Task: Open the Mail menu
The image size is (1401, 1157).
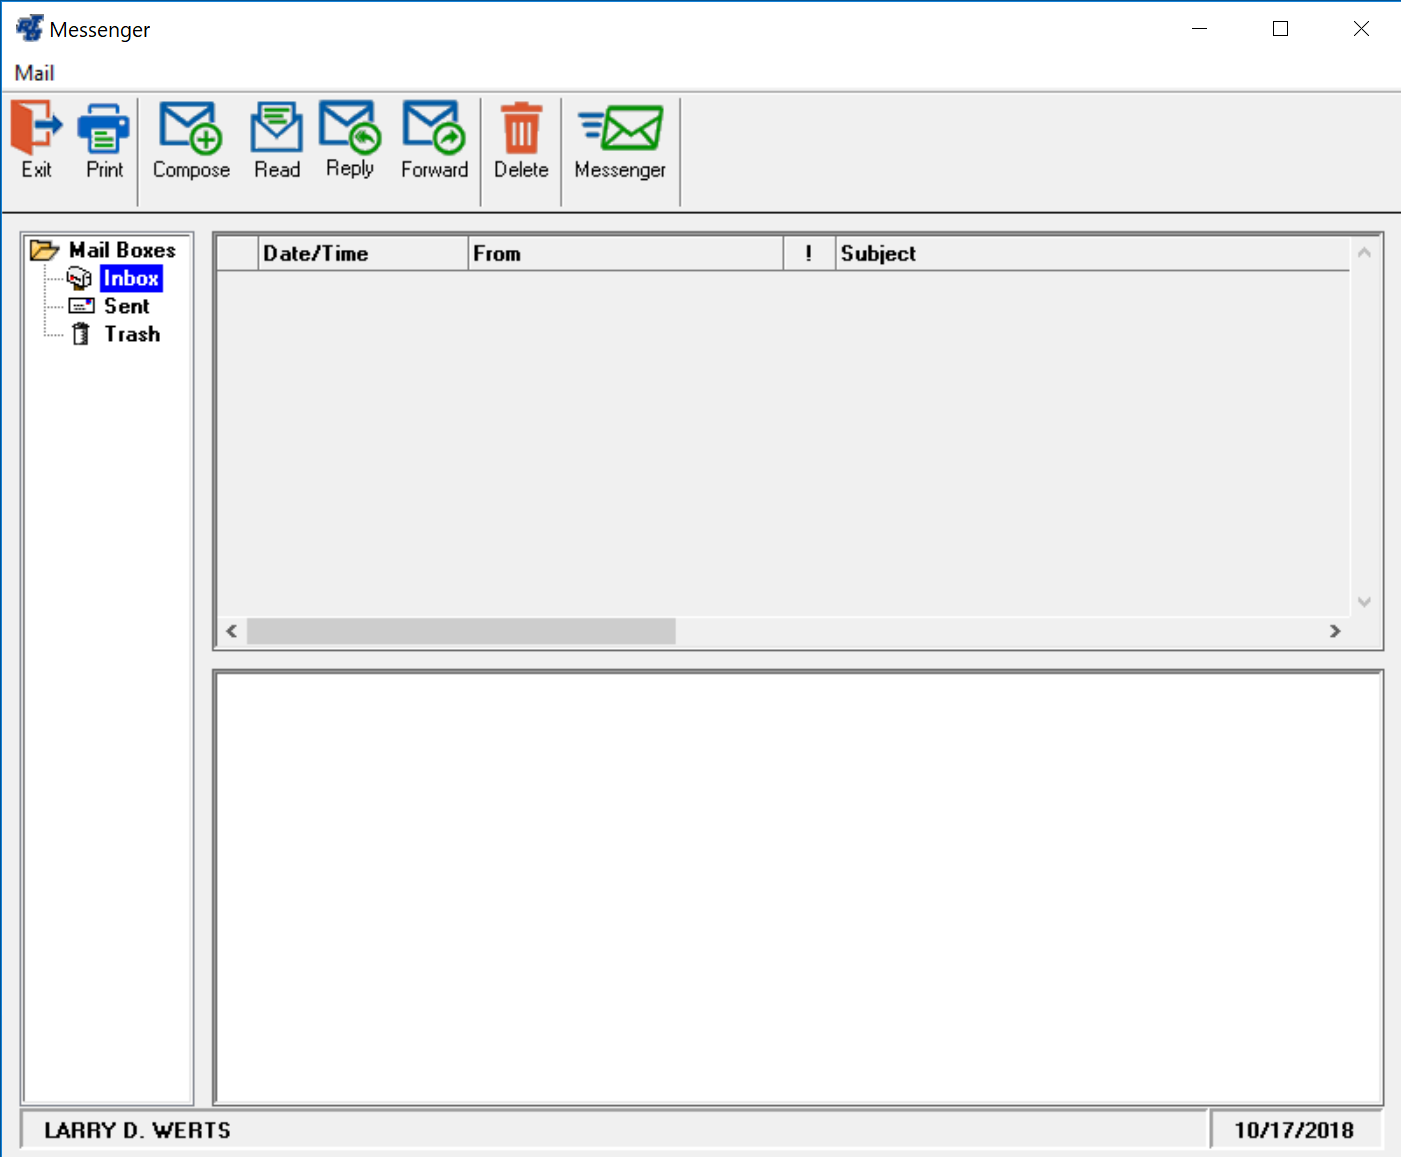Action: tap(34, 73)
